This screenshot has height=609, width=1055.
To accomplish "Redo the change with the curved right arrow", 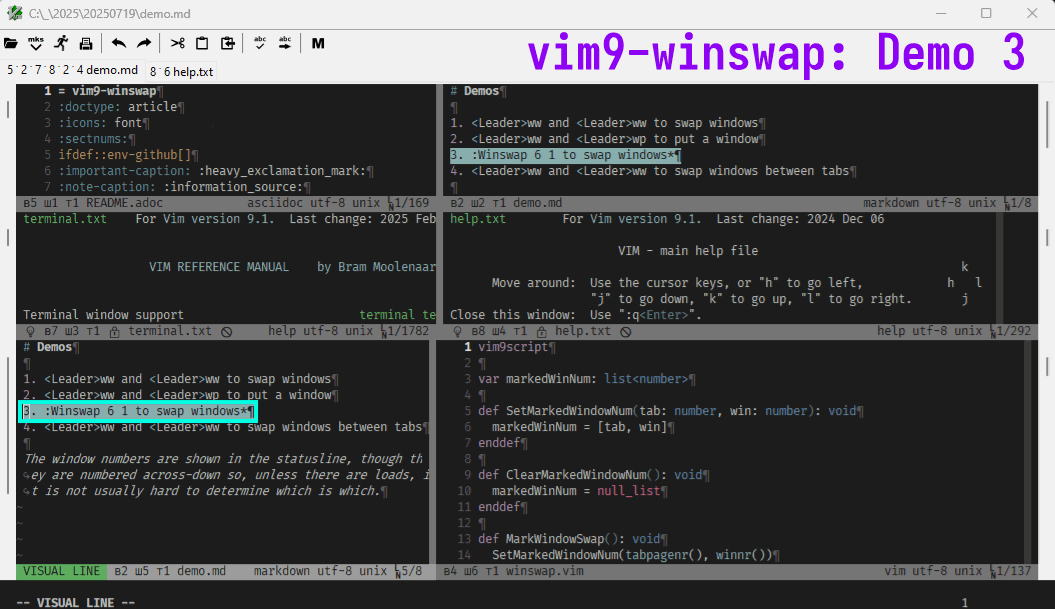I will [144, 44].
